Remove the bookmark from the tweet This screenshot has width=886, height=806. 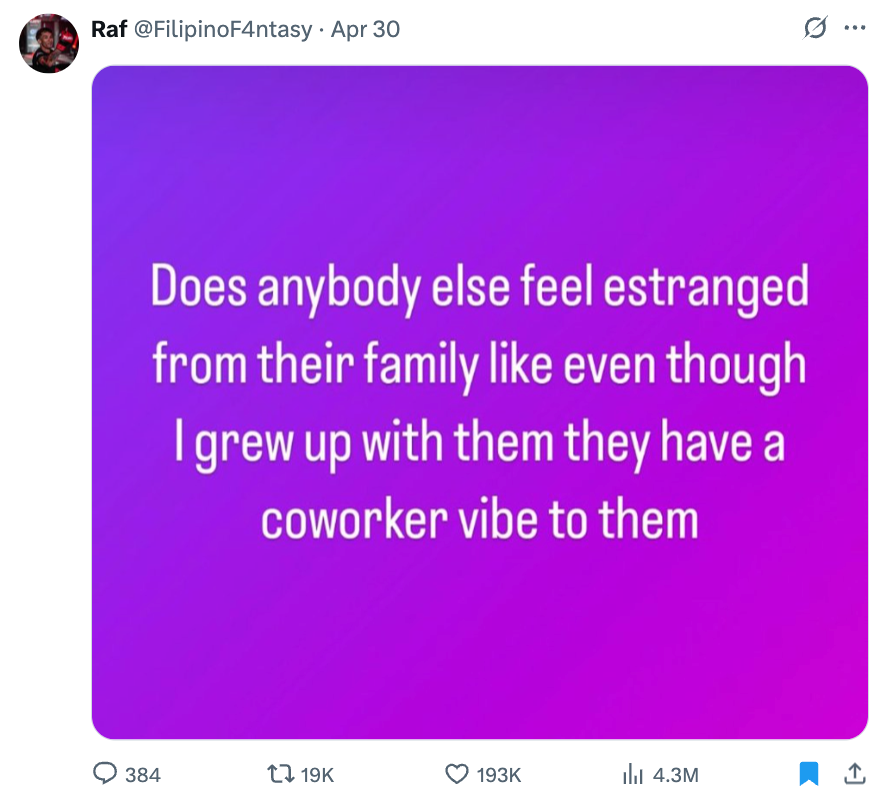click(x=806, y=773)
